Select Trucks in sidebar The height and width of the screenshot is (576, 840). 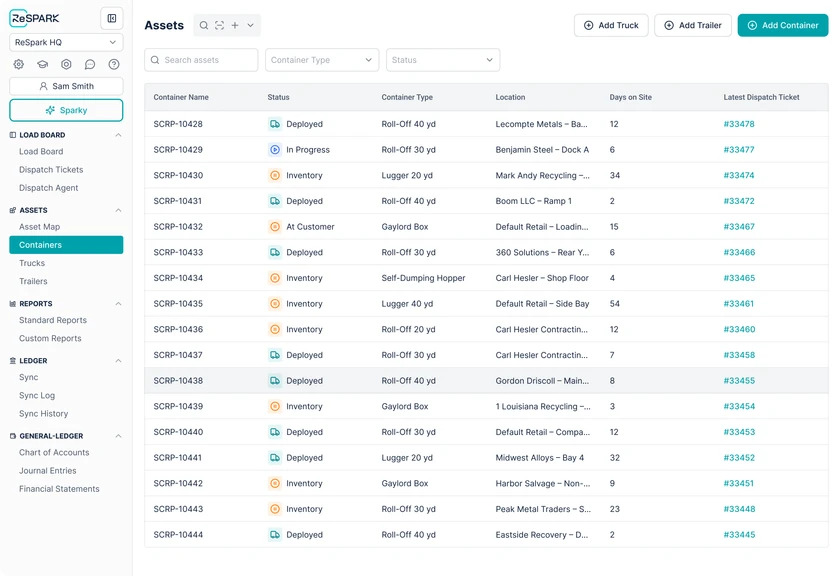pyautogui.click(x=32, y=263)
